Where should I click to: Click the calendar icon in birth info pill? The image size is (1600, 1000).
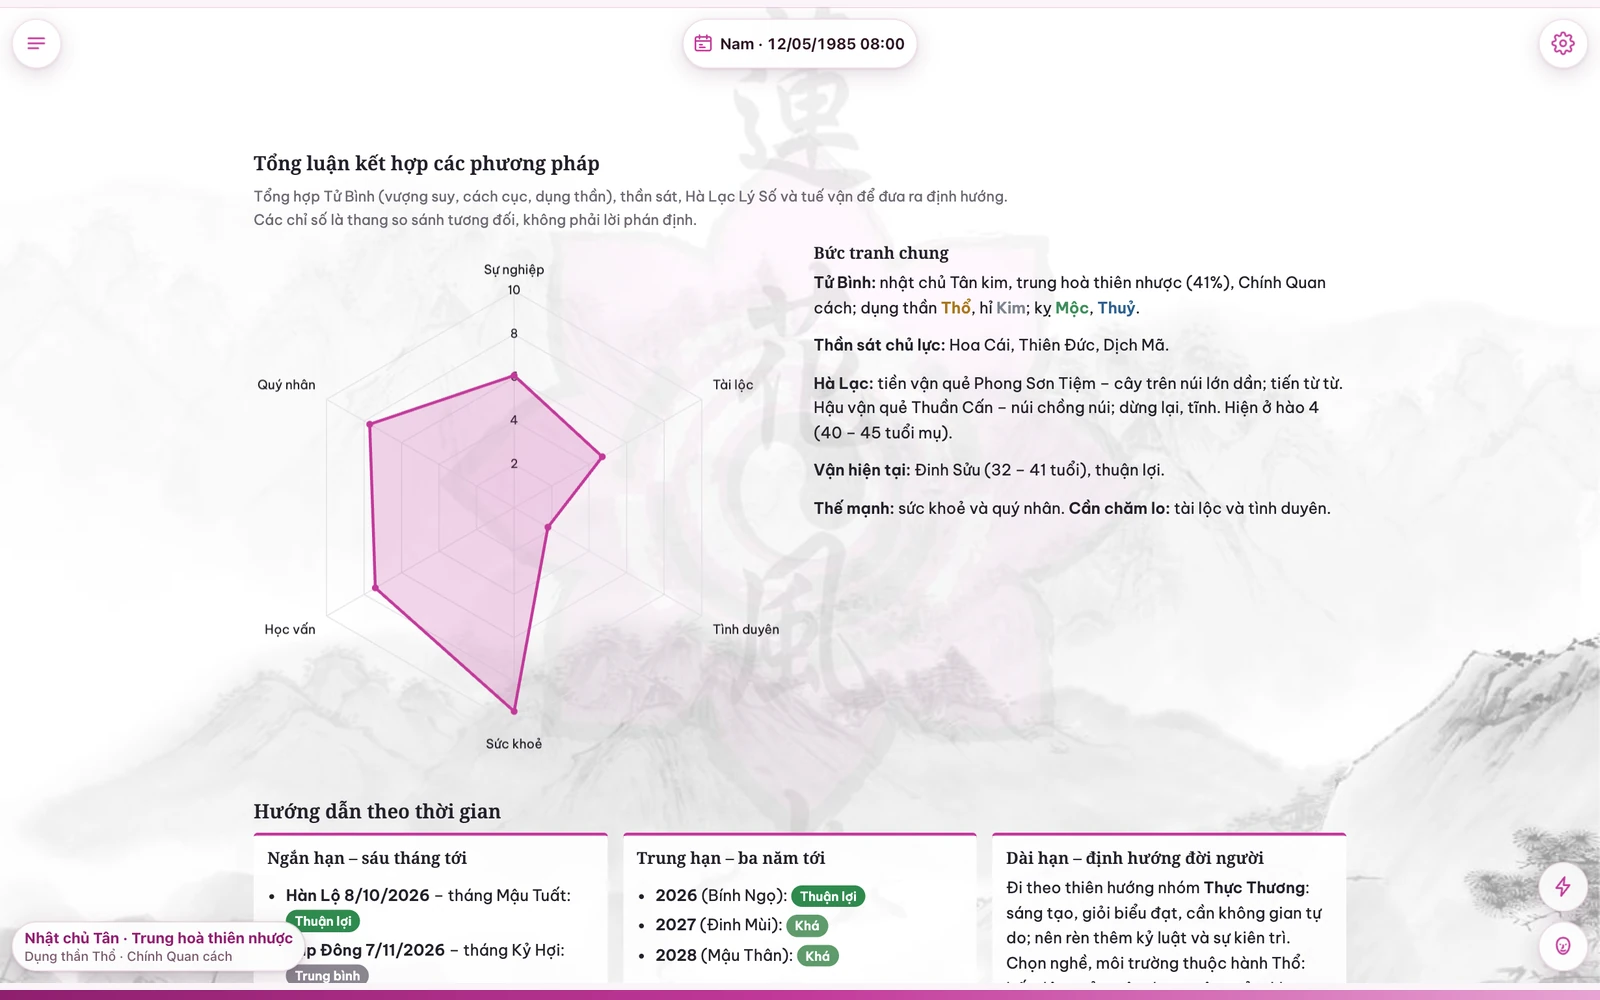pos(703,44)
